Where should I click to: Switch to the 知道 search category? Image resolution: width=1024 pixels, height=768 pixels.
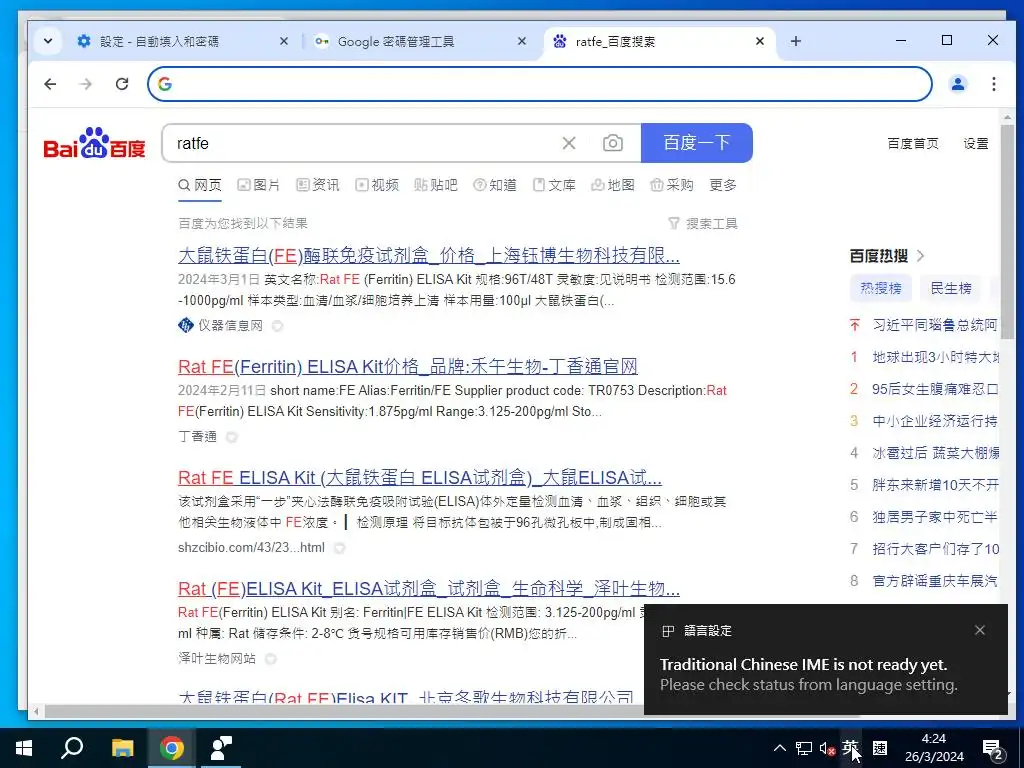coord(494,185)
